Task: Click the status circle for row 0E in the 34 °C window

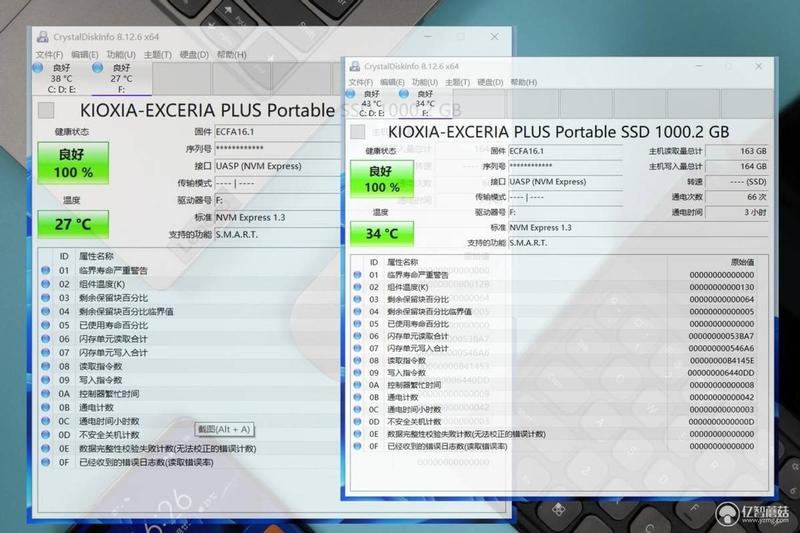Action: pyautogui.click(x=357, y=434)
